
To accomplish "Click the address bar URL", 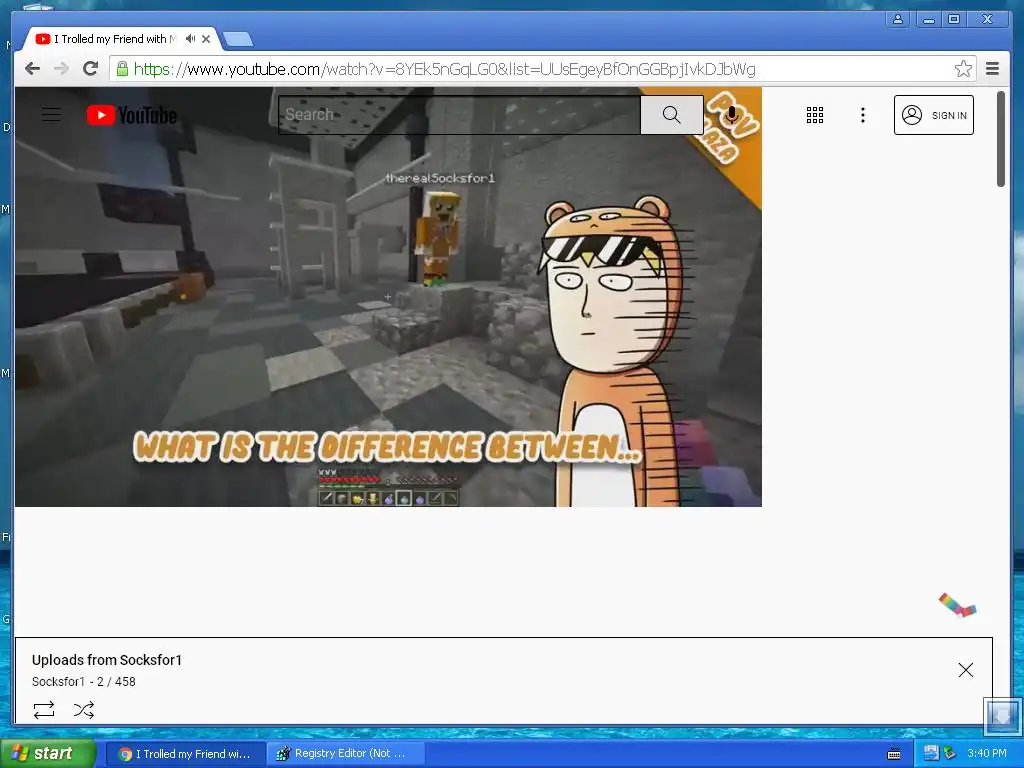I will tap(444, 69).
